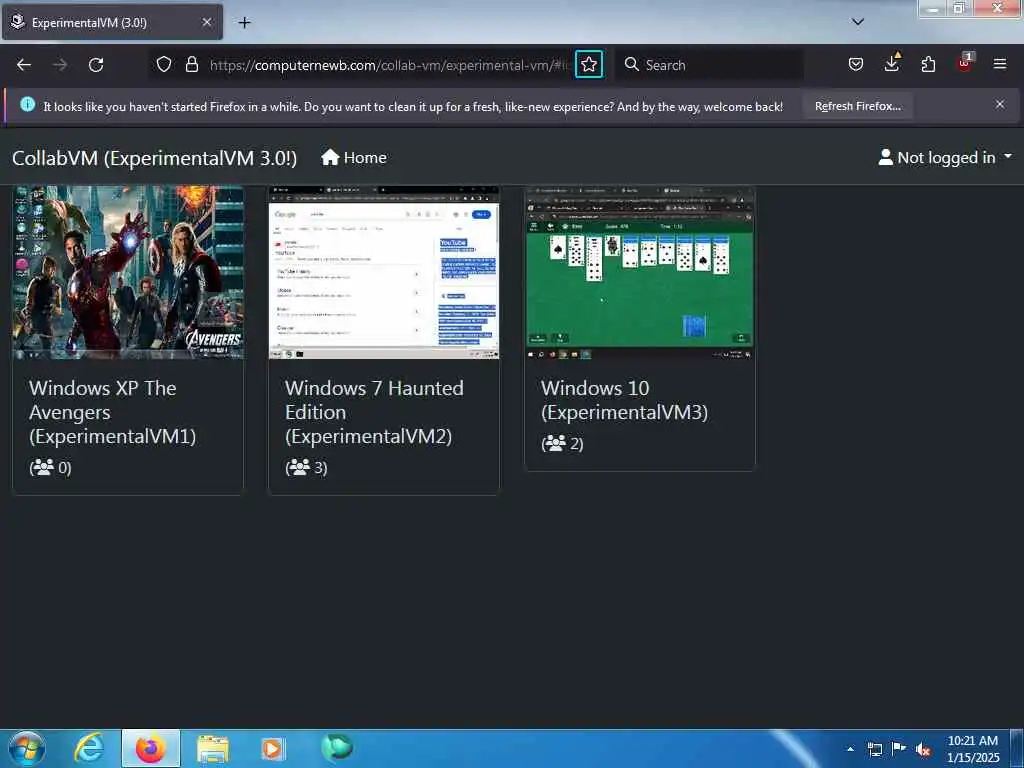1024x768 pixels.
Task: Reload the page with the refresh icon
Action: (x=96, y=65)
